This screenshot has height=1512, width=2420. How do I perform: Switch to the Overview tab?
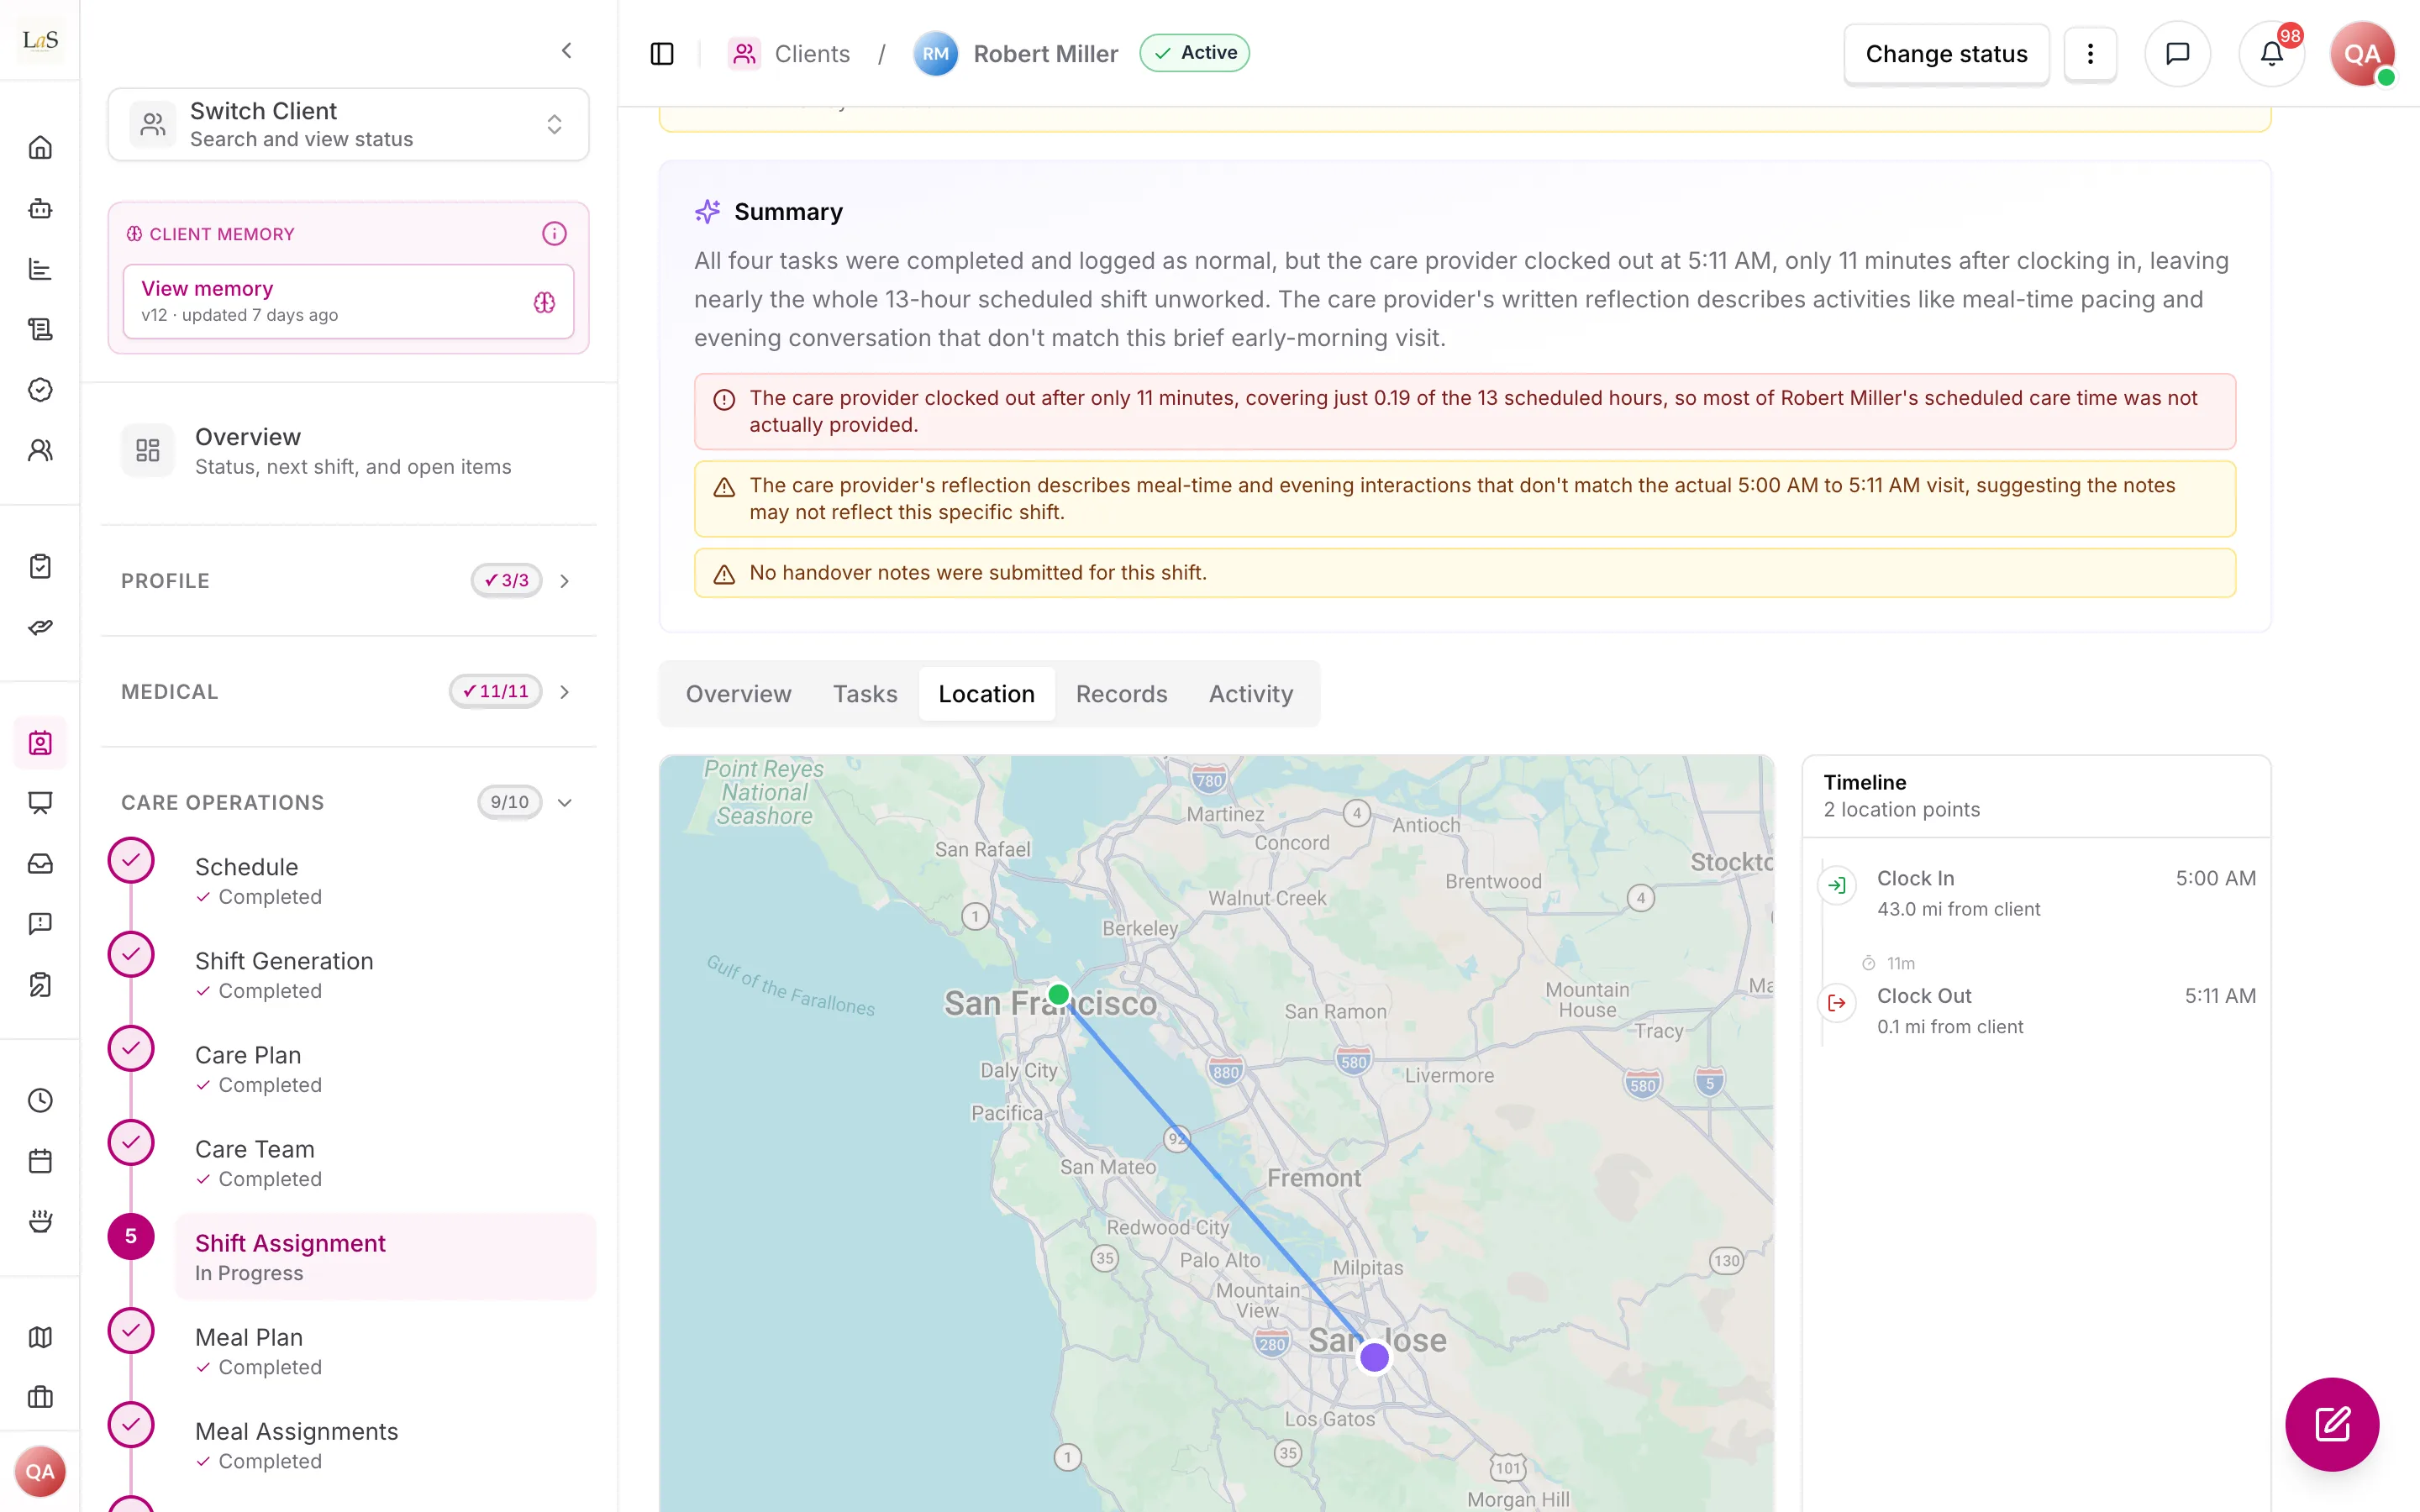click(x=738, y=694)
